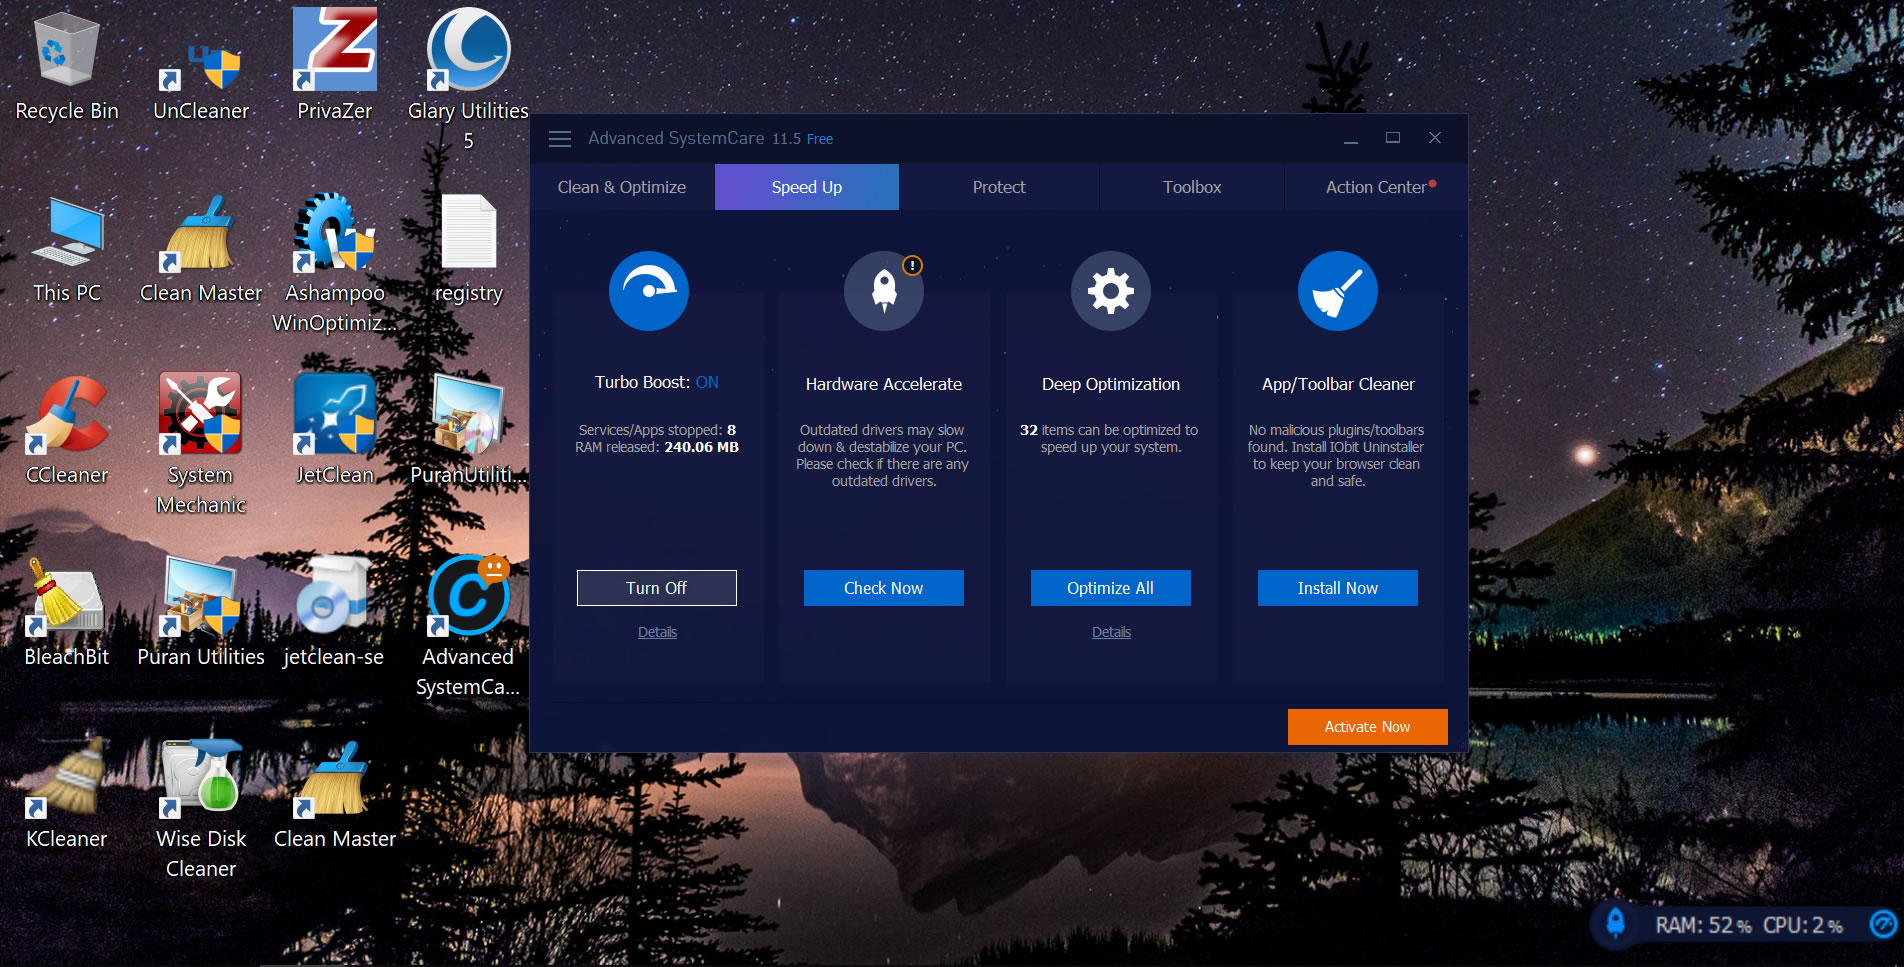The image size is (1904, 967).
Task: Click Install Now for App/Toolbar Cleaner
Action: 1338,588
